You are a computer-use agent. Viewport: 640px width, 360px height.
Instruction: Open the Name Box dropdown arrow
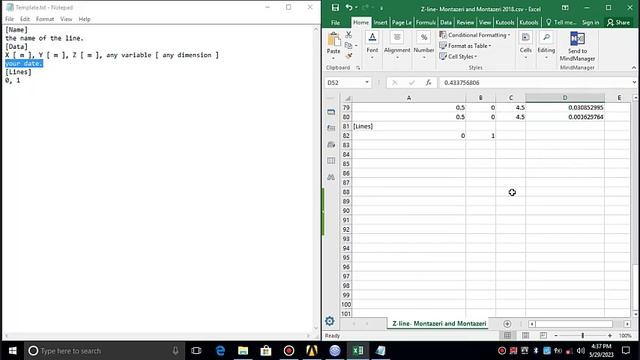[x=367, y=82]
